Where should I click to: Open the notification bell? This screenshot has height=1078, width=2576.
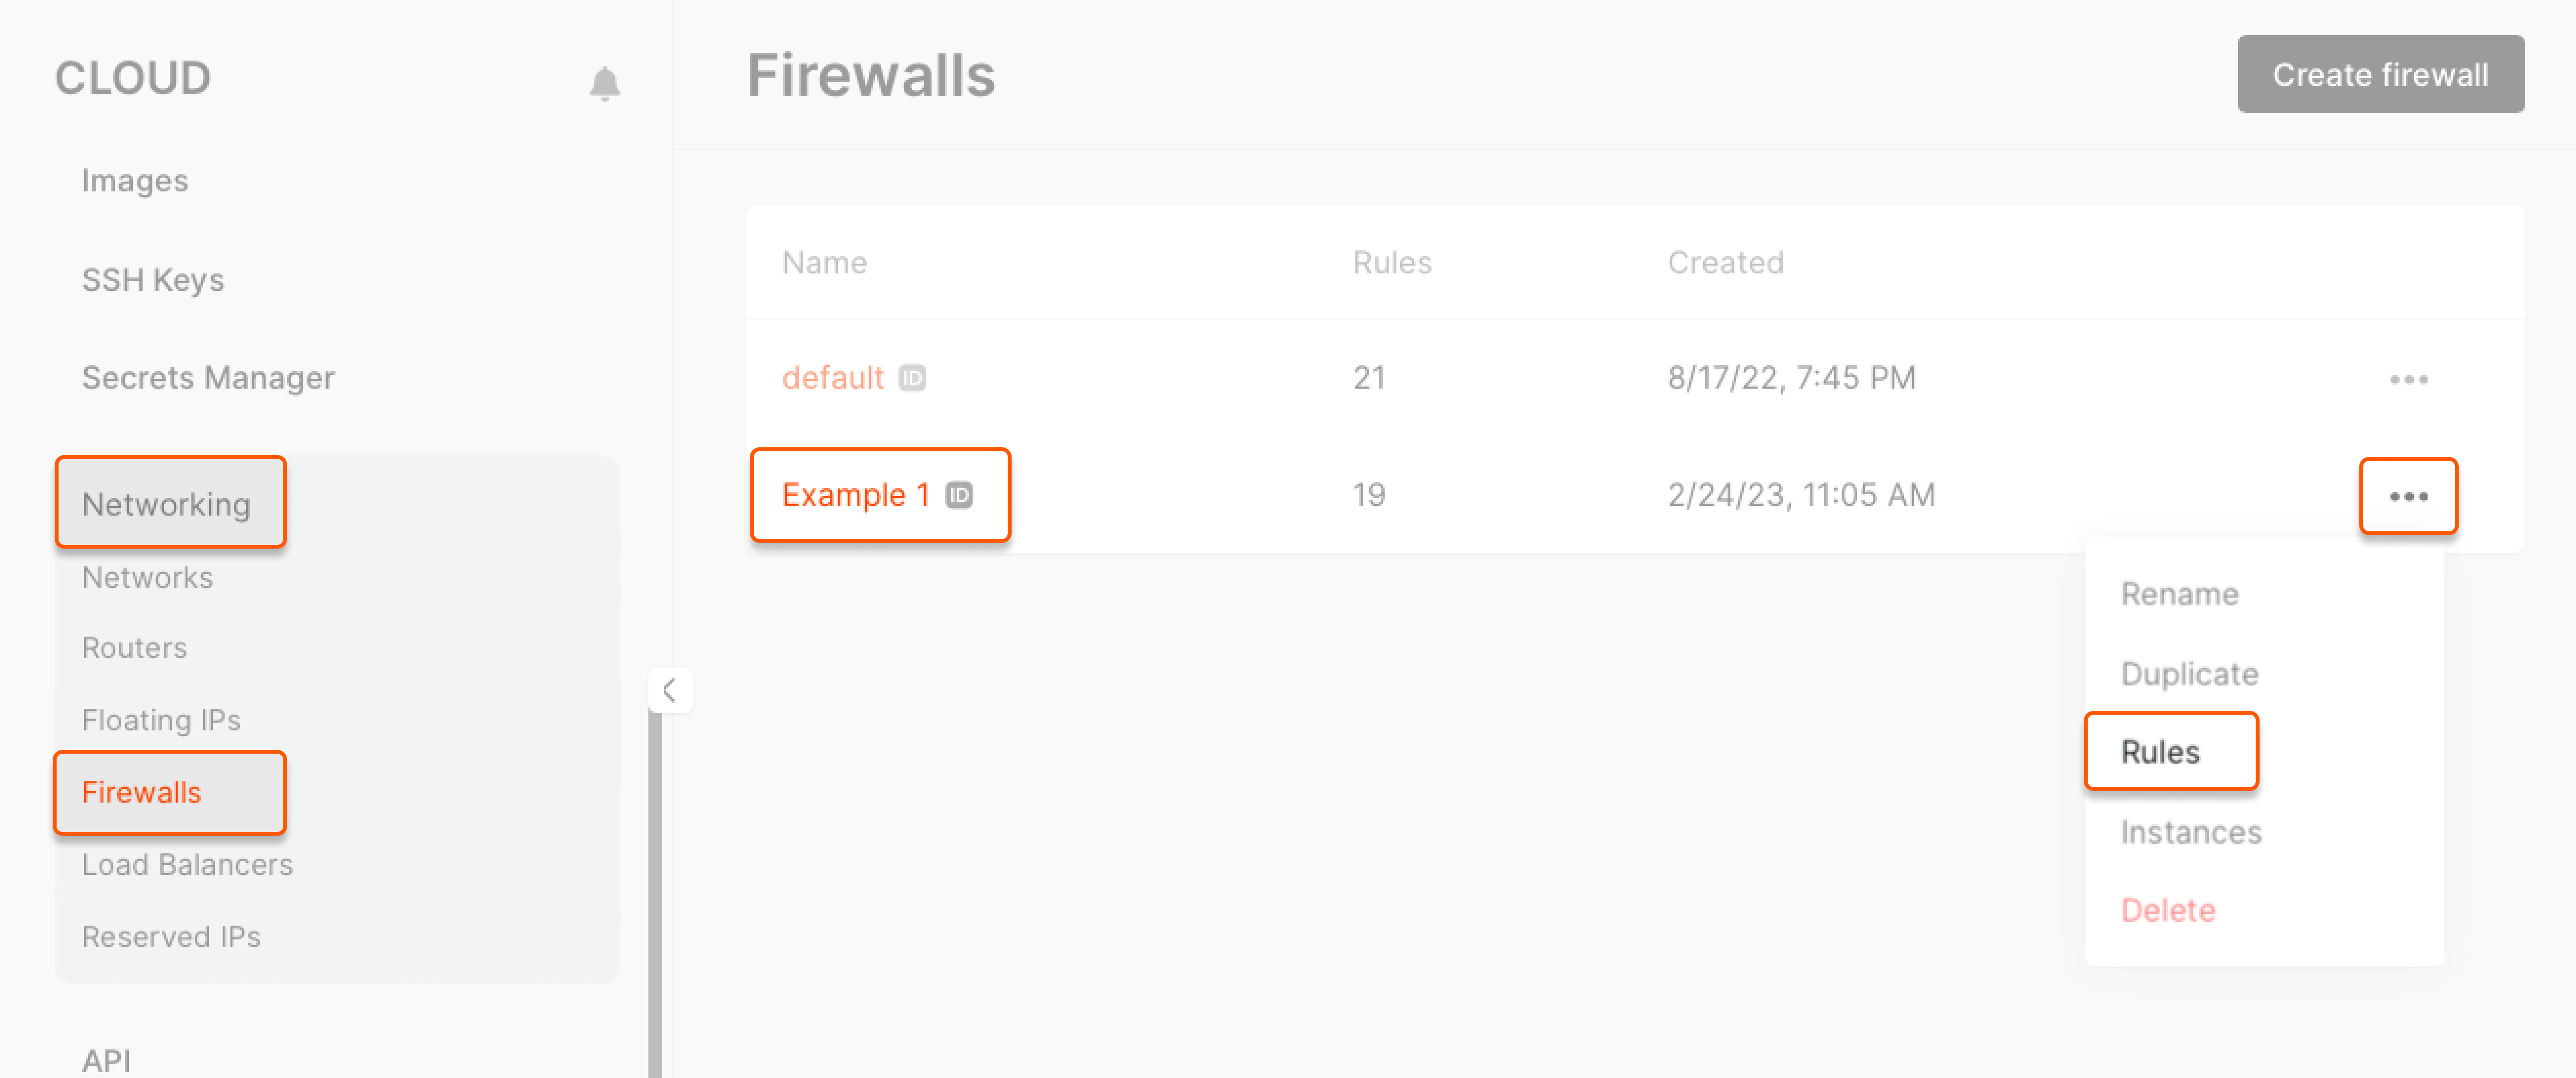click(606, 82)
